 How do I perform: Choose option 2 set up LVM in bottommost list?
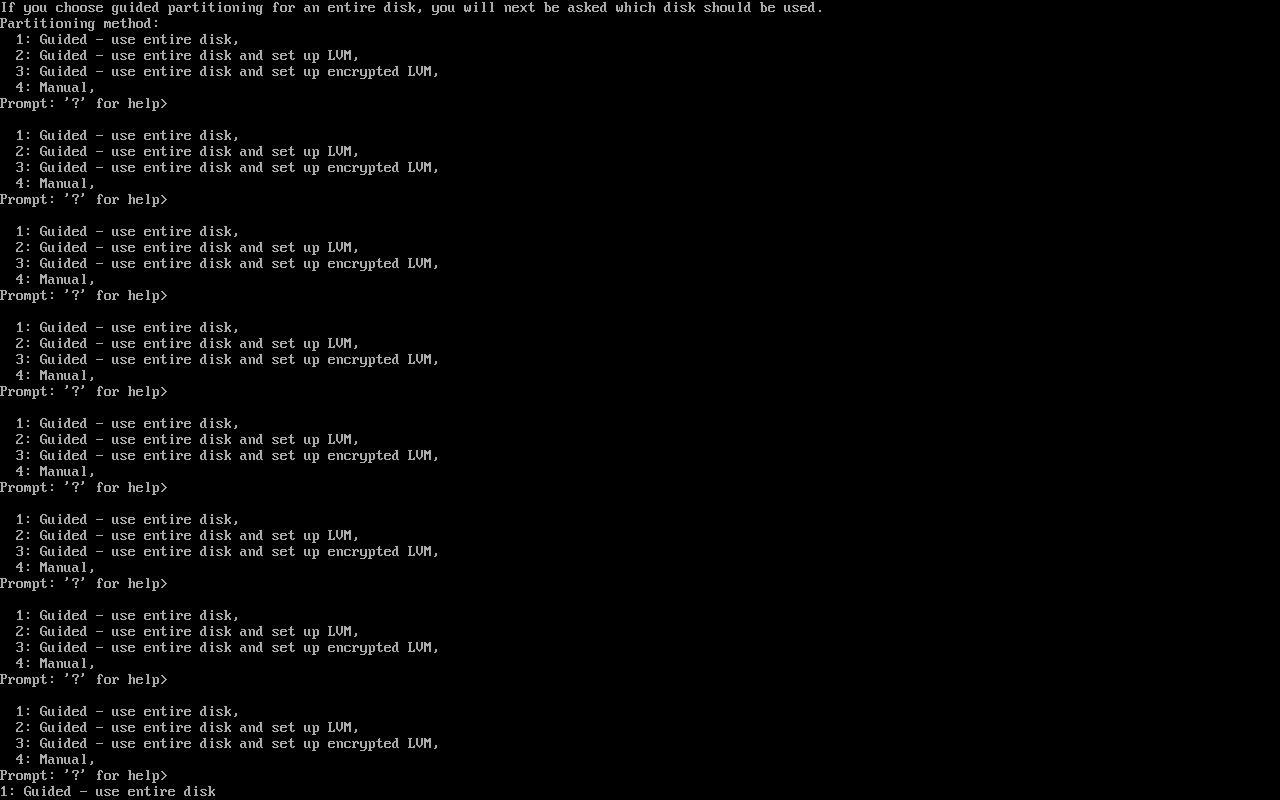click(188, 727)
